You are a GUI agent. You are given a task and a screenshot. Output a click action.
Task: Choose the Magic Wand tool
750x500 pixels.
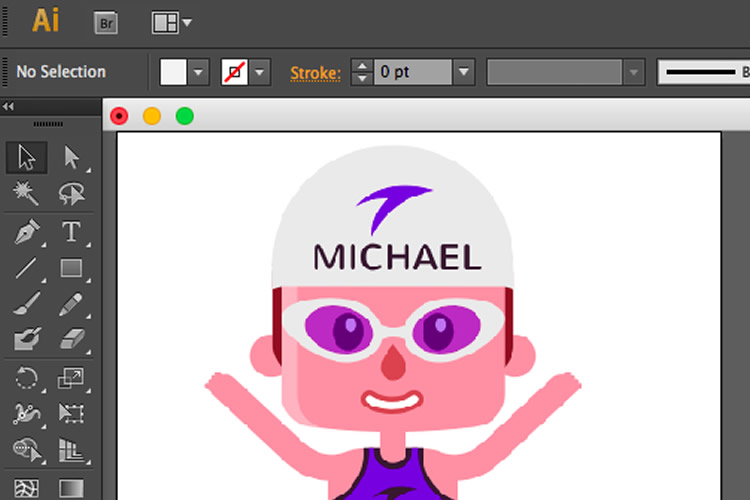coord(26,193)
